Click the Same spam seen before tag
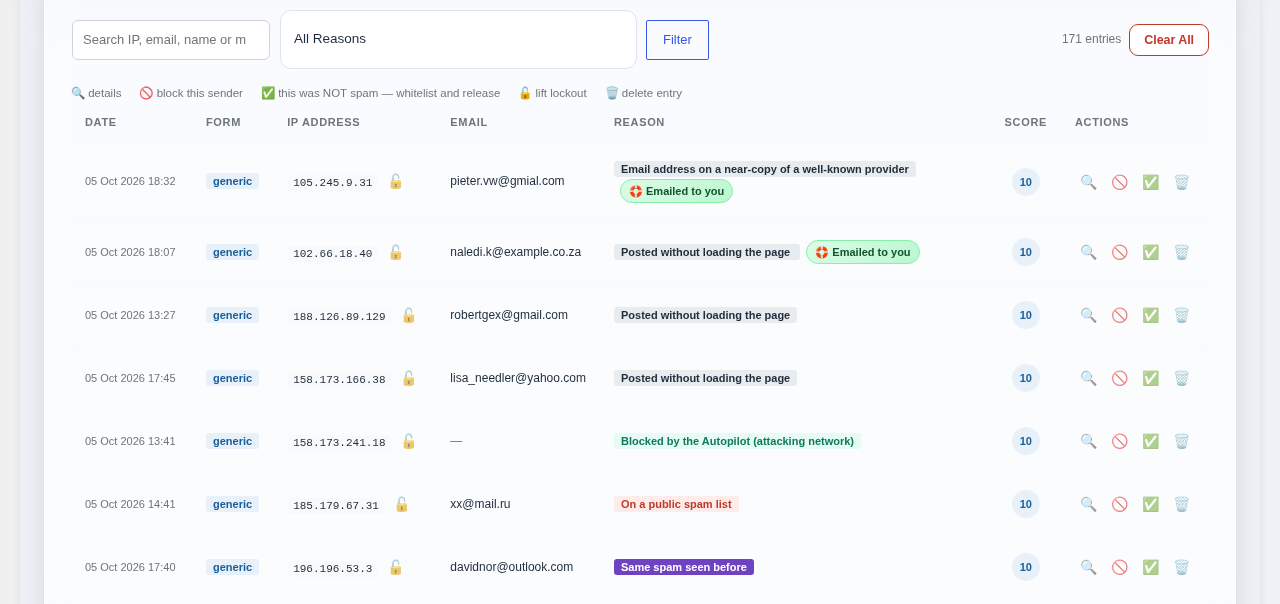 [684, 567]
